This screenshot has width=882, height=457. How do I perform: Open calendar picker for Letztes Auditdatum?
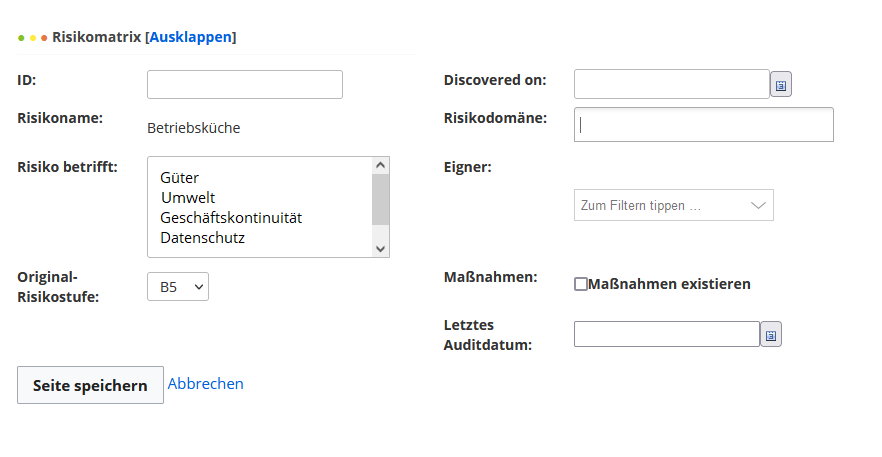(x=771, y=335)
